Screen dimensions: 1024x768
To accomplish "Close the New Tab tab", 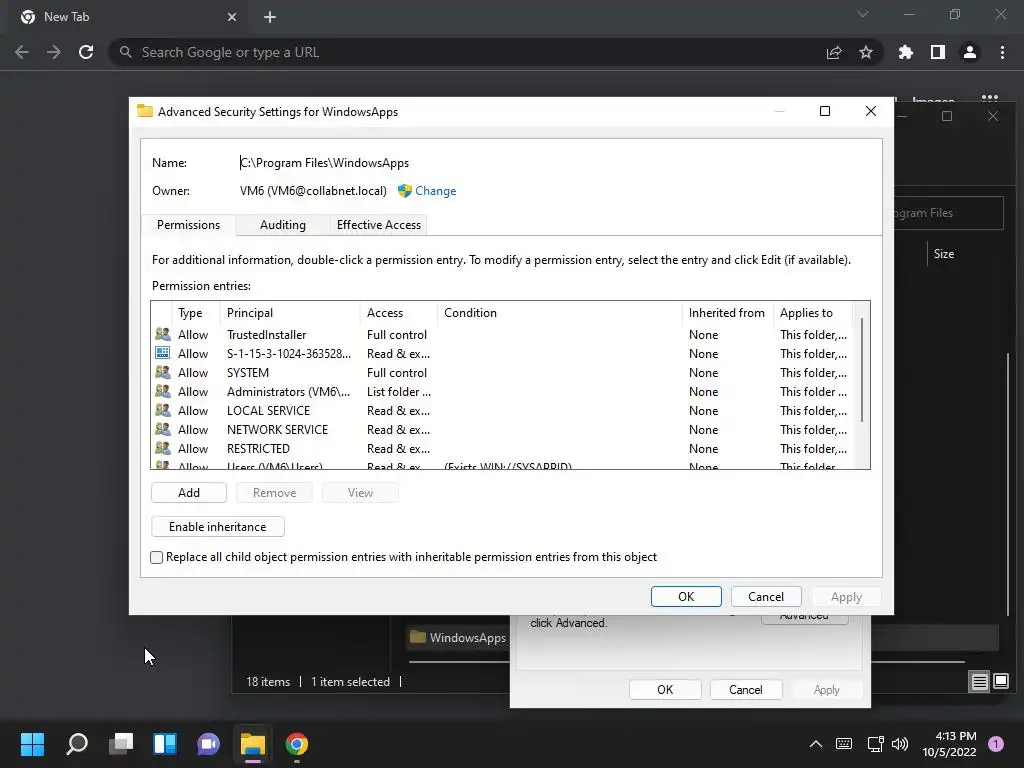I will pyautogui.click(x=232, y=17).
